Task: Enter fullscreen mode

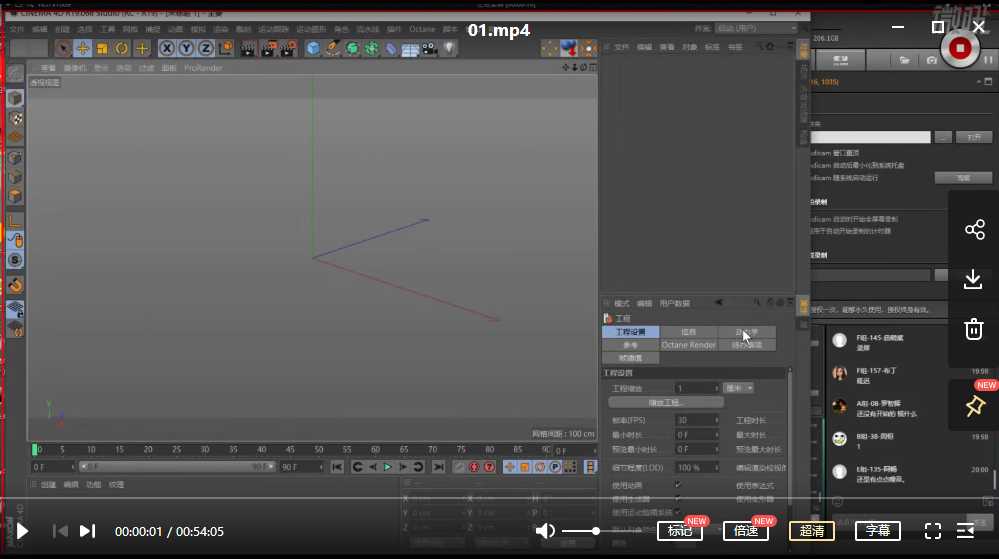Action: click(932, 531)
